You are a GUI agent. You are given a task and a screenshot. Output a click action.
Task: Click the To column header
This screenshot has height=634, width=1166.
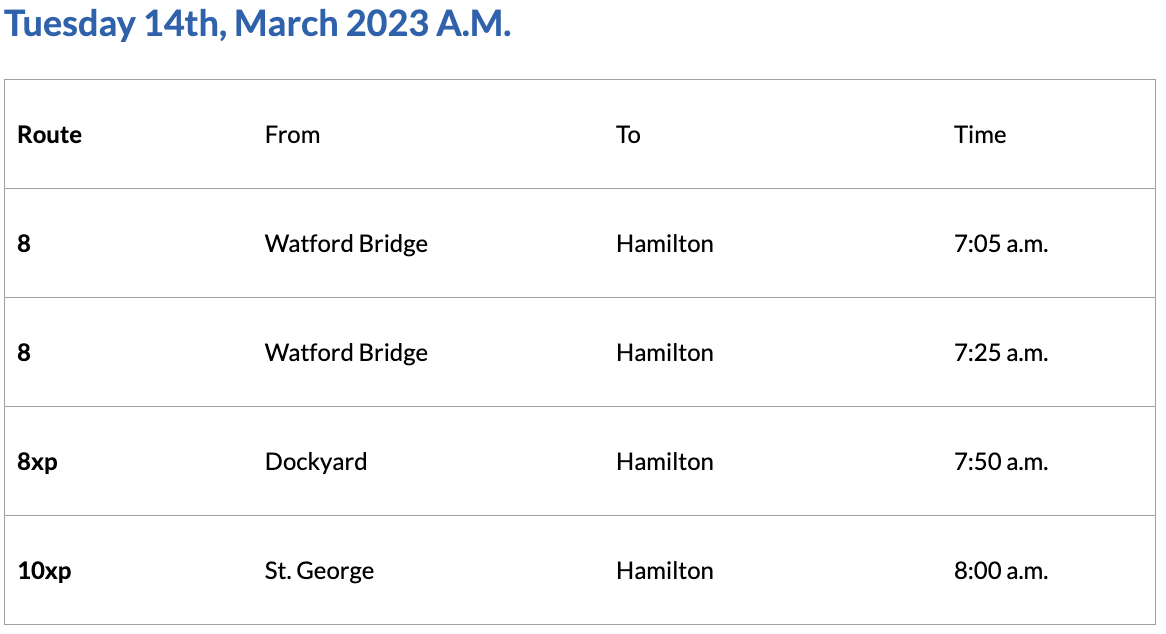[628, 135]
